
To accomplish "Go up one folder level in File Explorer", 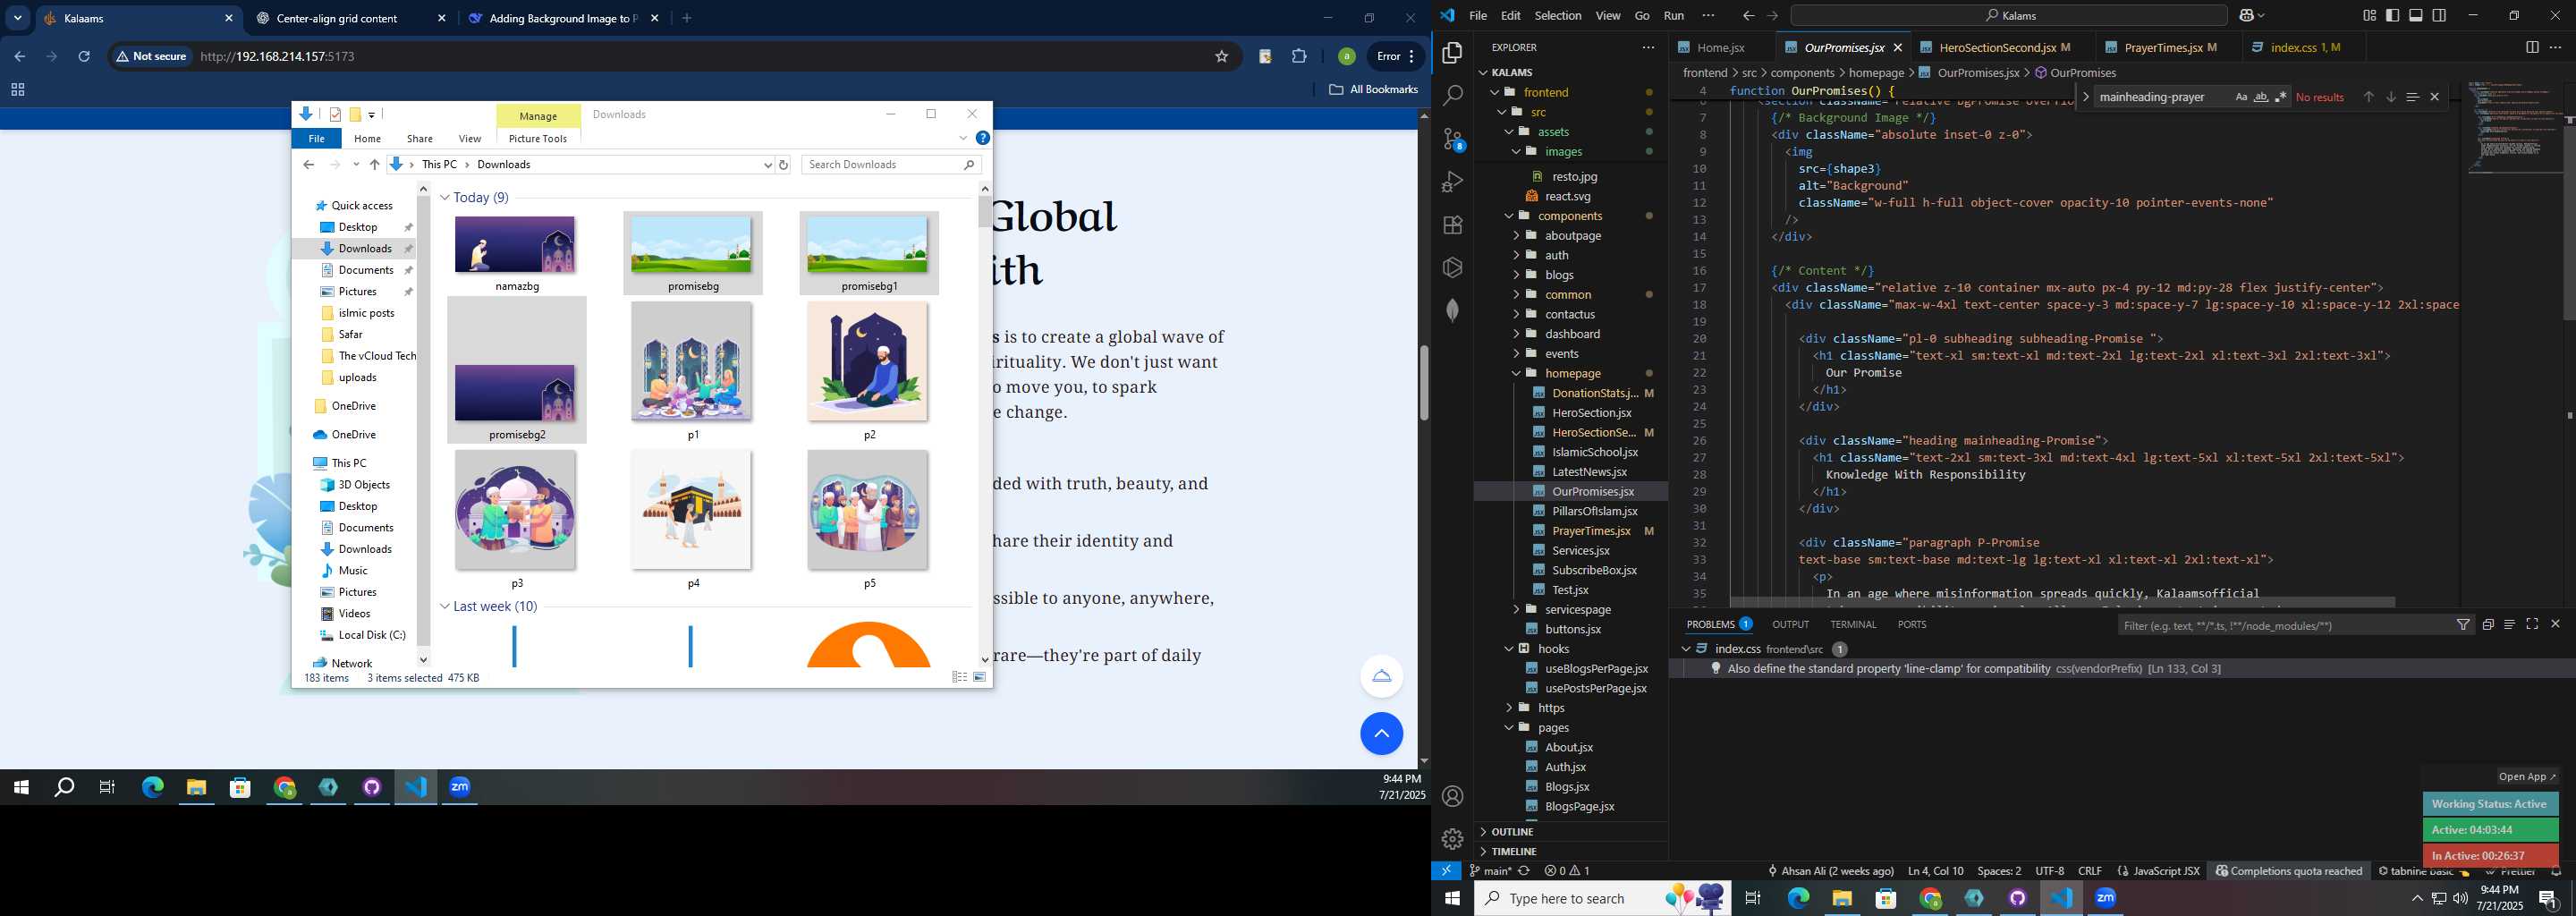I will tap(374, 165).
